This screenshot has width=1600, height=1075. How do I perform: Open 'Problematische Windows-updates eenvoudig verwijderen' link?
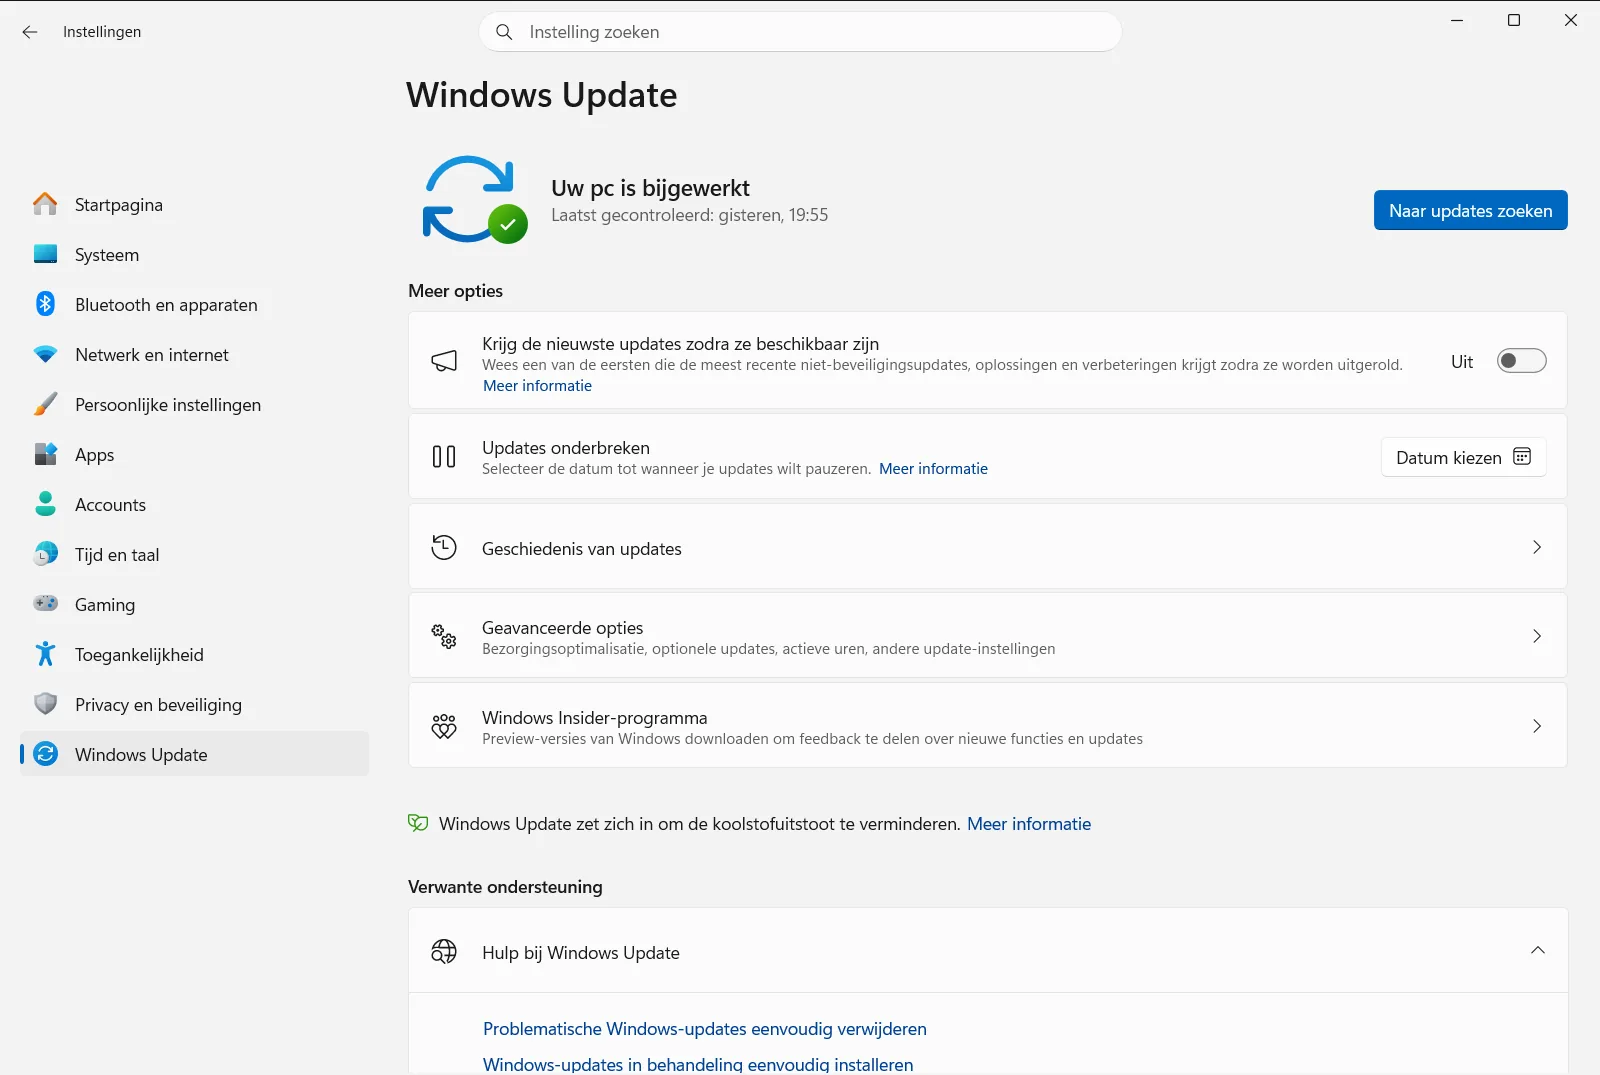coord(705,1029)
